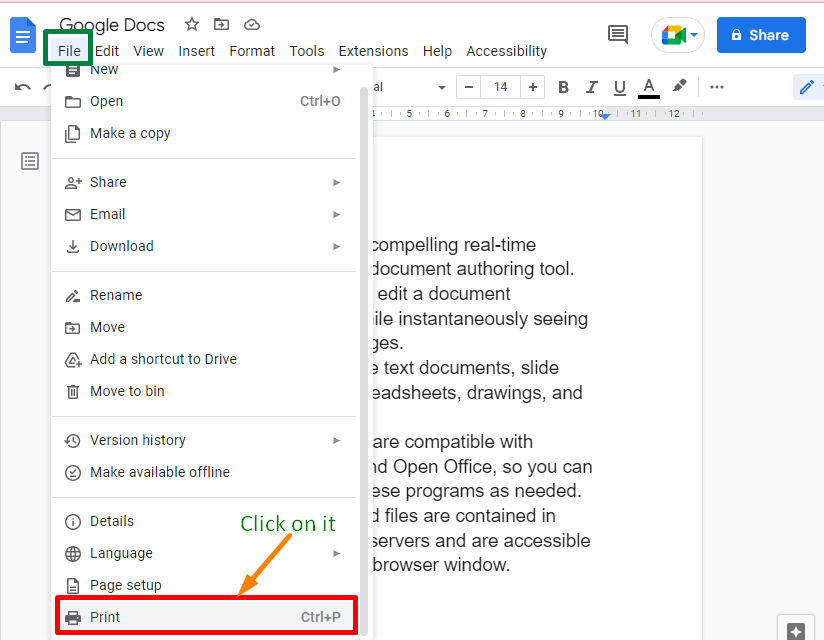Click the Explore button at bottom right

[796, 631]
